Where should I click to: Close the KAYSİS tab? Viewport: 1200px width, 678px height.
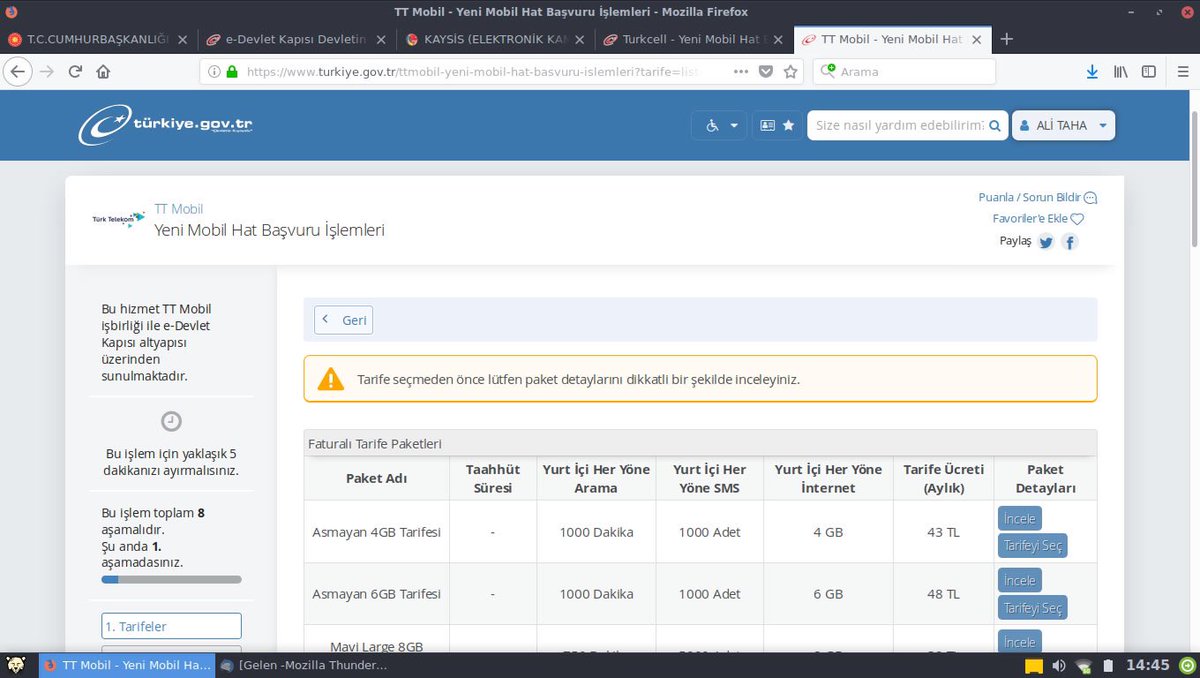point(580,40)
